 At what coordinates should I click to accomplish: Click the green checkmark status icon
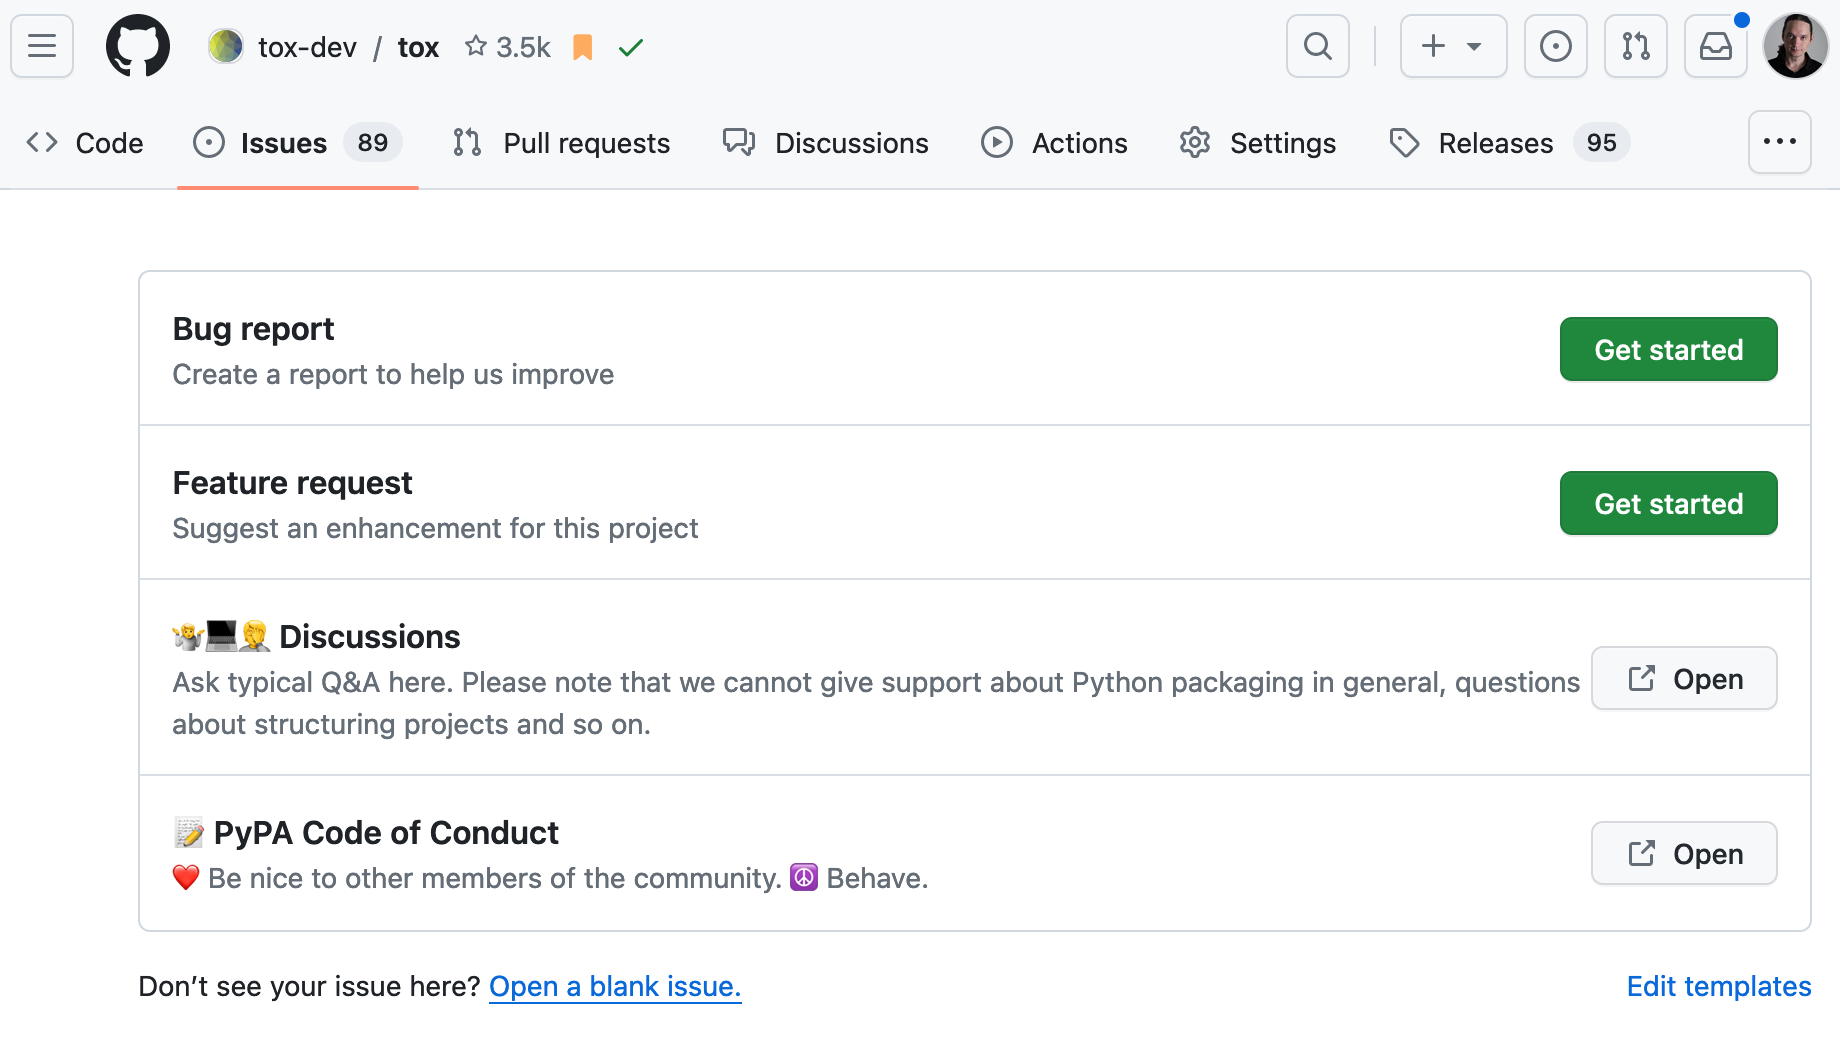point(630,47)
